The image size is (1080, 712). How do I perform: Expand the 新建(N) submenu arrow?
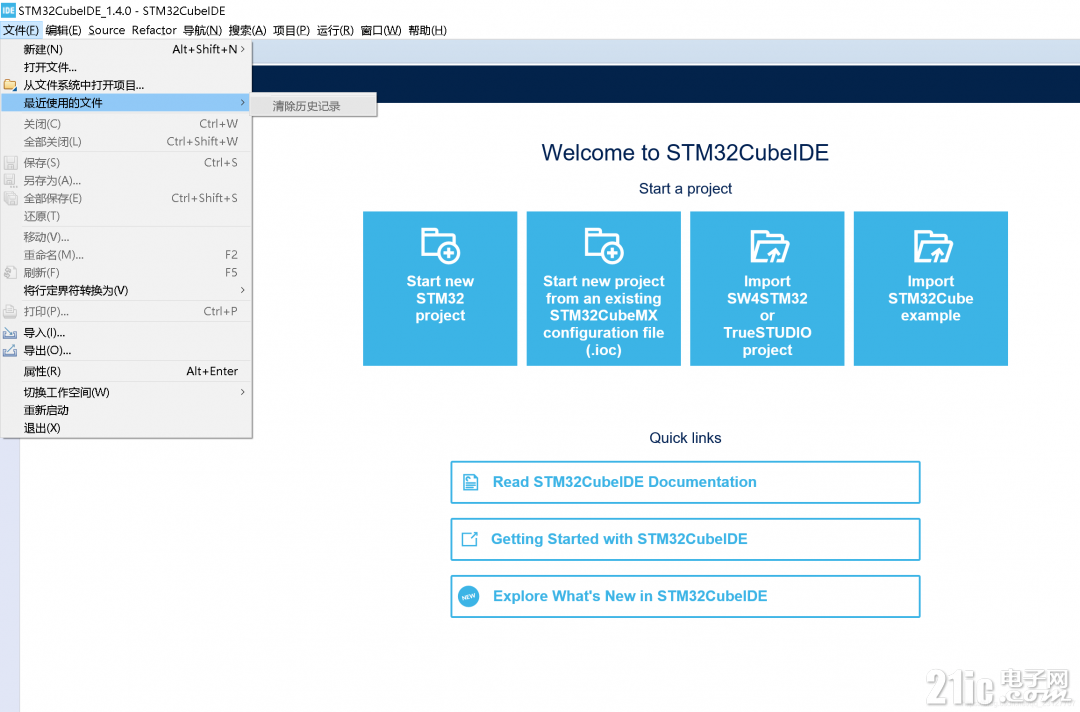click(x=242, y=49)
